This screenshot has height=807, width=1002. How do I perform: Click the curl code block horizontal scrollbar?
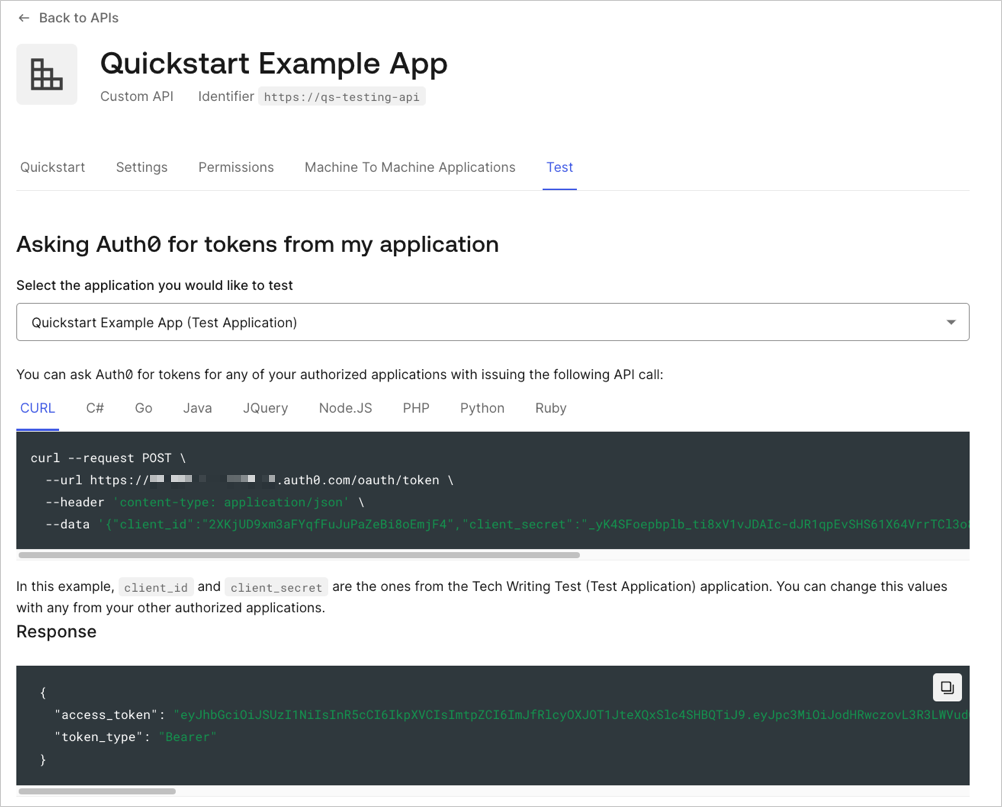pyautogui.click(x=299, y=555)
